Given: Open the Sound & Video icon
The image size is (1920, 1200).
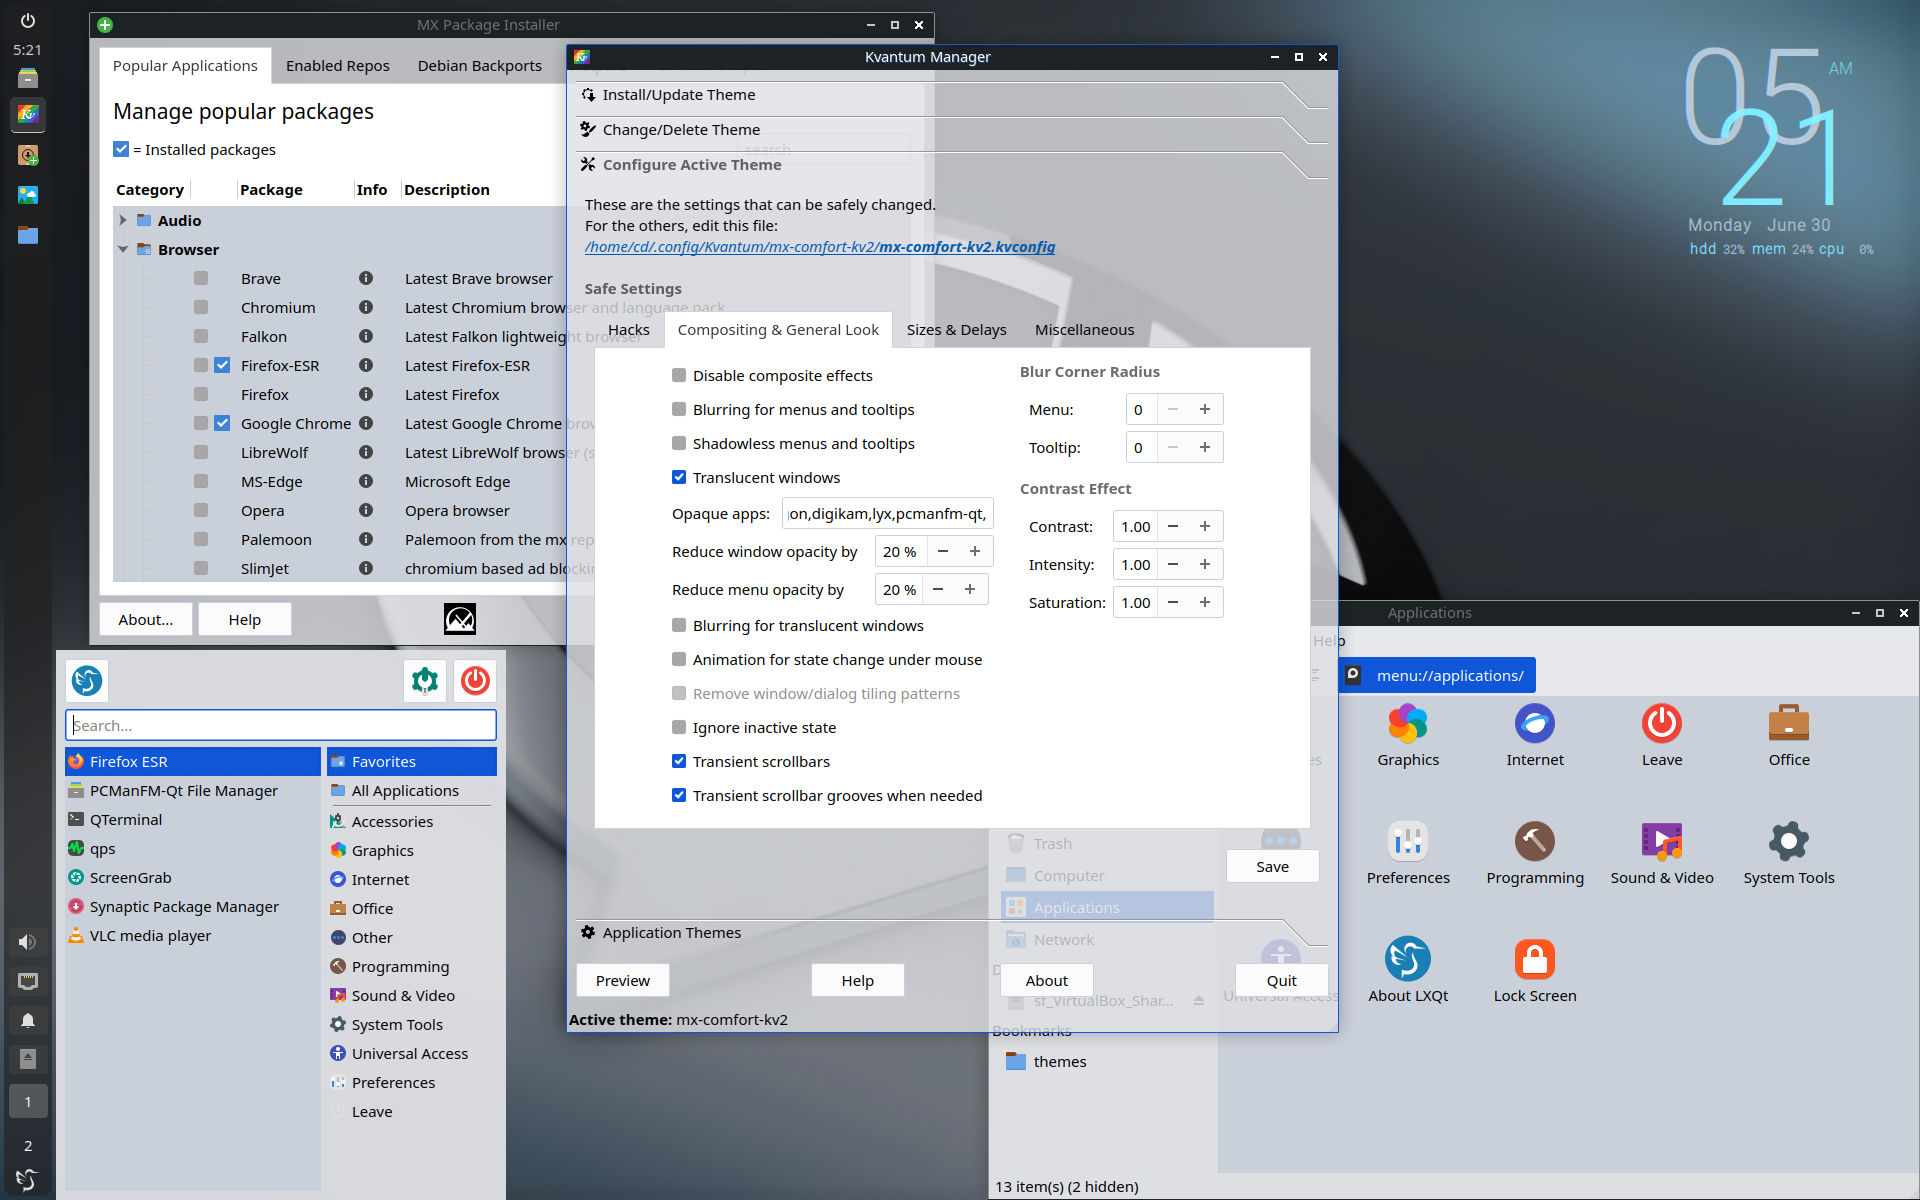Looking at the screenshot, I should pos(1662,841).
